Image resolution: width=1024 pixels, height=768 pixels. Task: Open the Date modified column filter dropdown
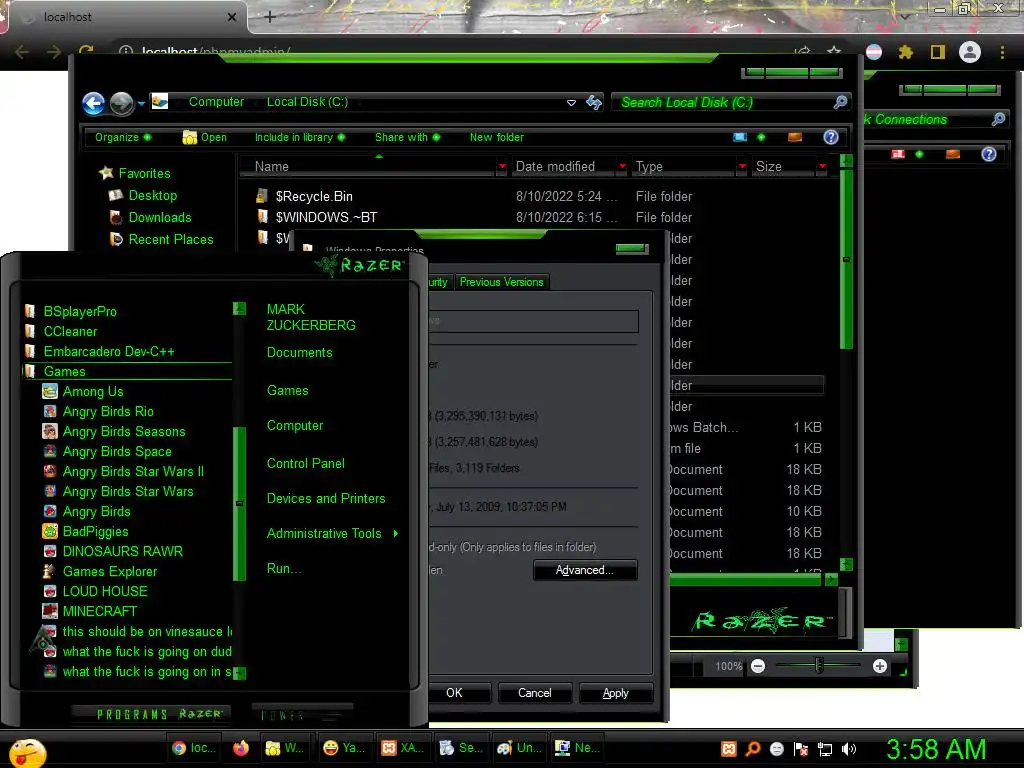coord(622,167)
